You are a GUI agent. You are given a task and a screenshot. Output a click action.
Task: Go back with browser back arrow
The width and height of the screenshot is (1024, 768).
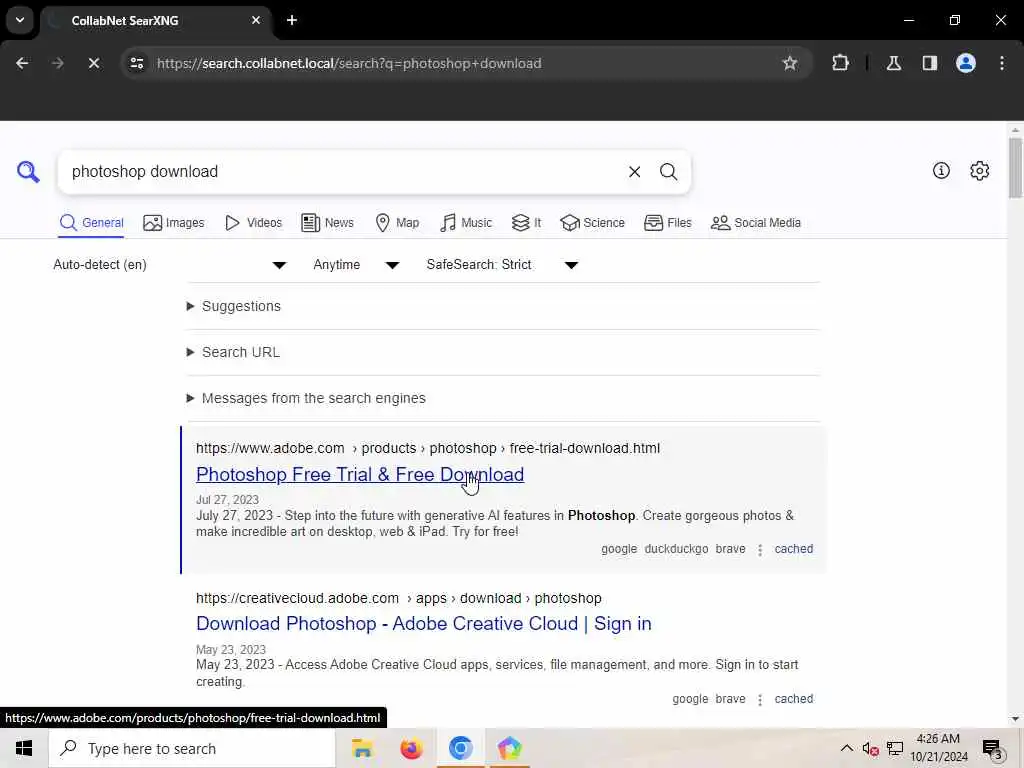point(22,63)
